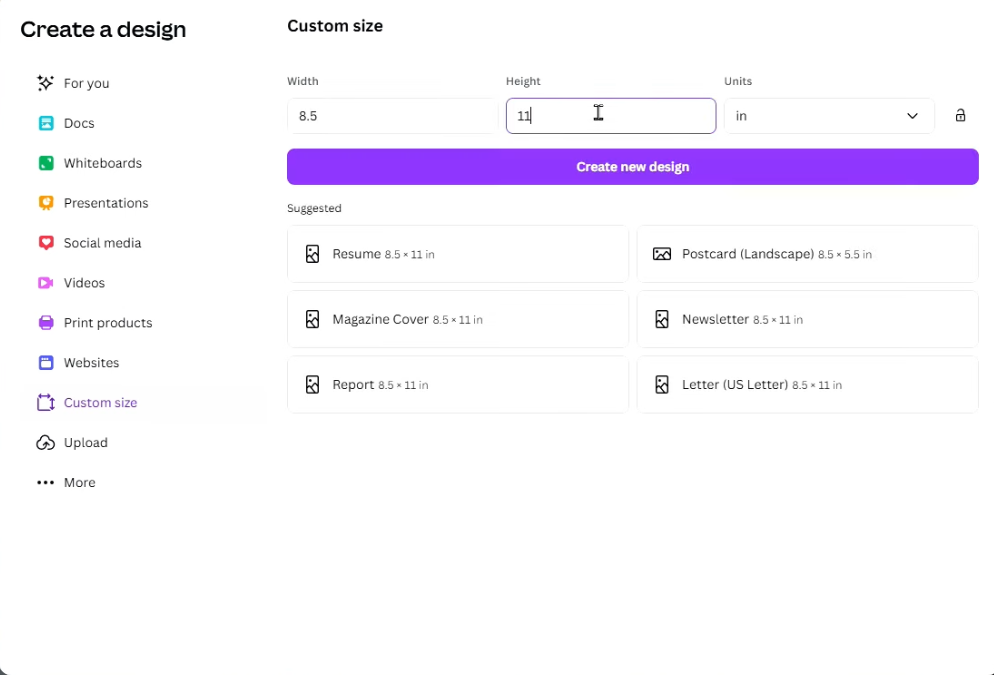The image size is (994, 675).
Task: Expand units list showing 'in'
Action: (829, 115)
